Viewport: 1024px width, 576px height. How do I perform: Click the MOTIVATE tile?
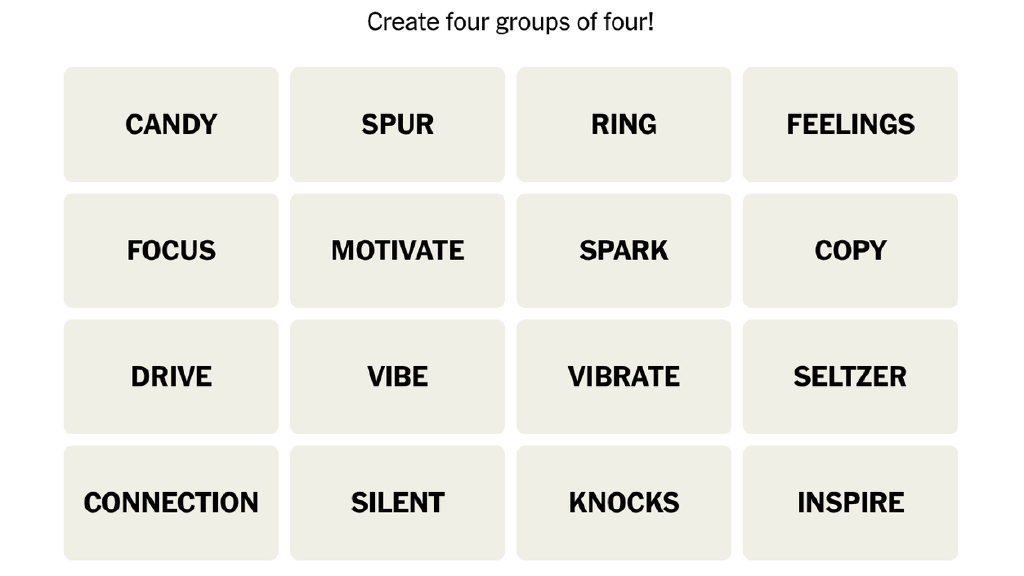[397, 250]
